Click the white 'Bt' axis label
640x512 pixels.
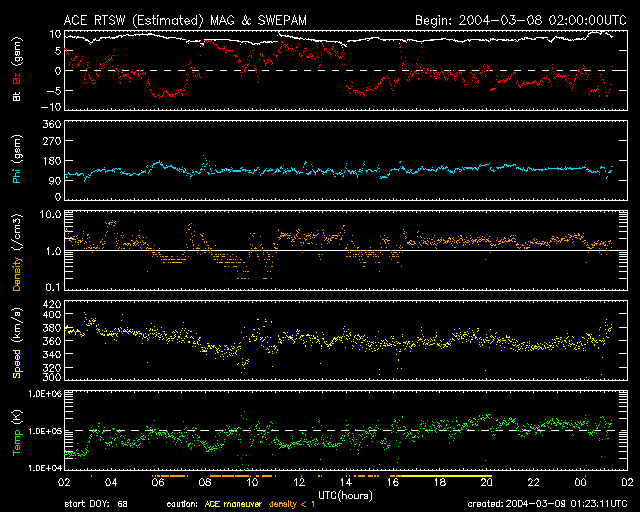point(17,96)
